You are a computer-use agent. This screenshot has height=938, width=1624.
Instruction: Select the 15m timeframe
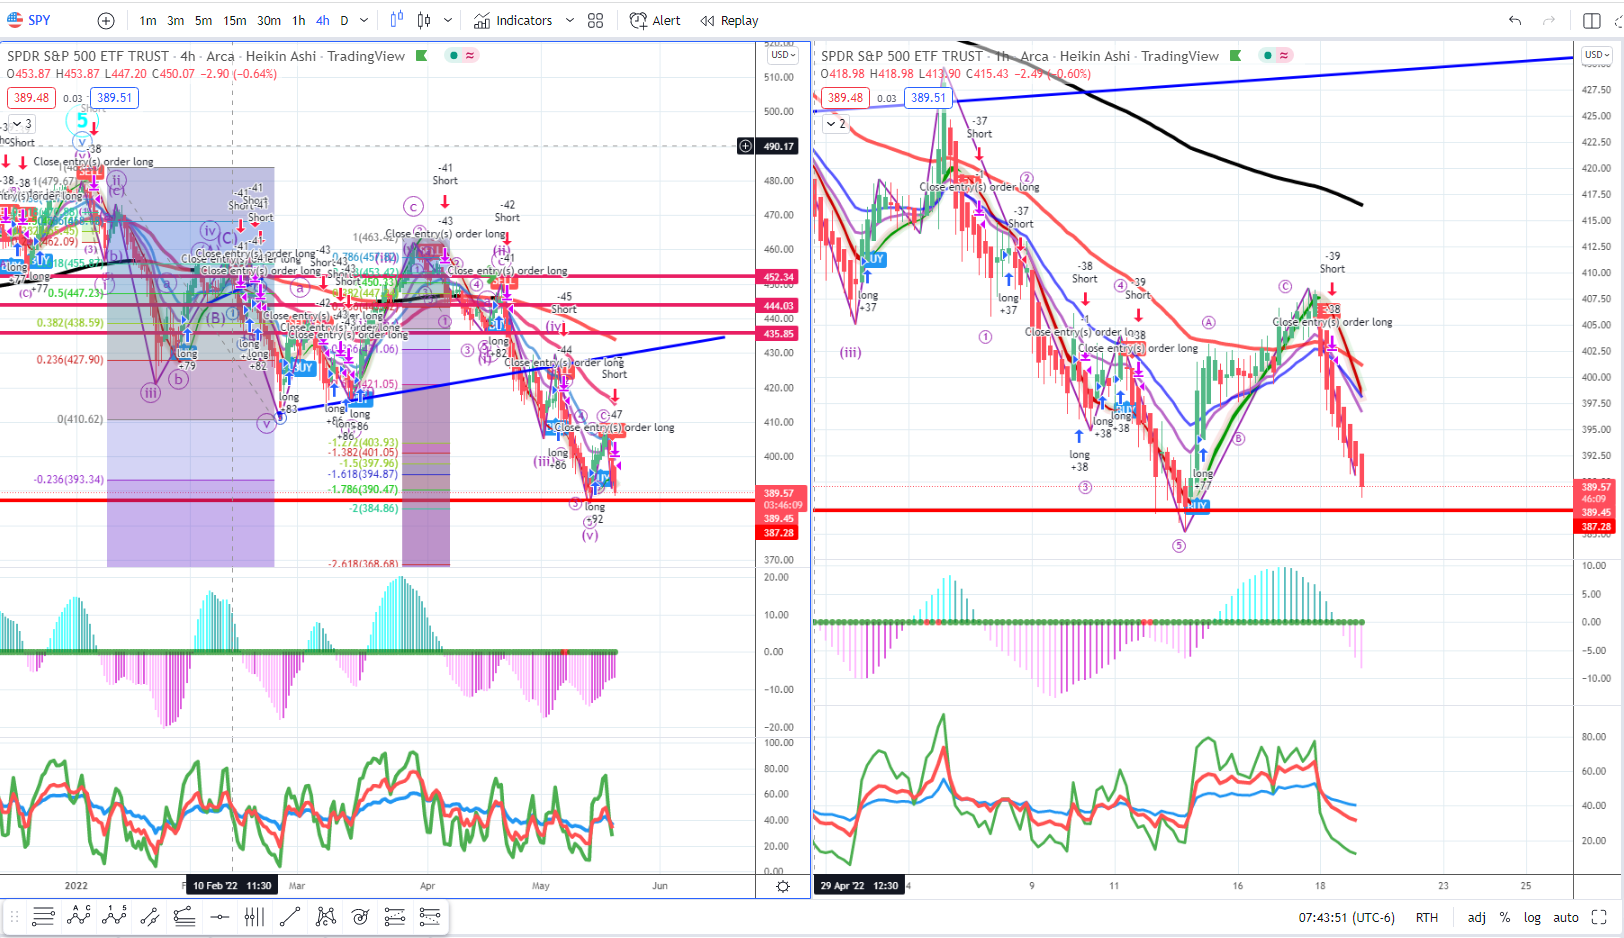[x=235, y=20]
